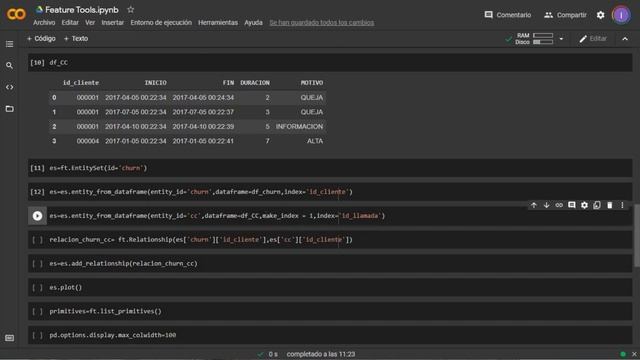
Task: Open the Colab home logo
Action: pyautogui.click(x=16, y=14)
